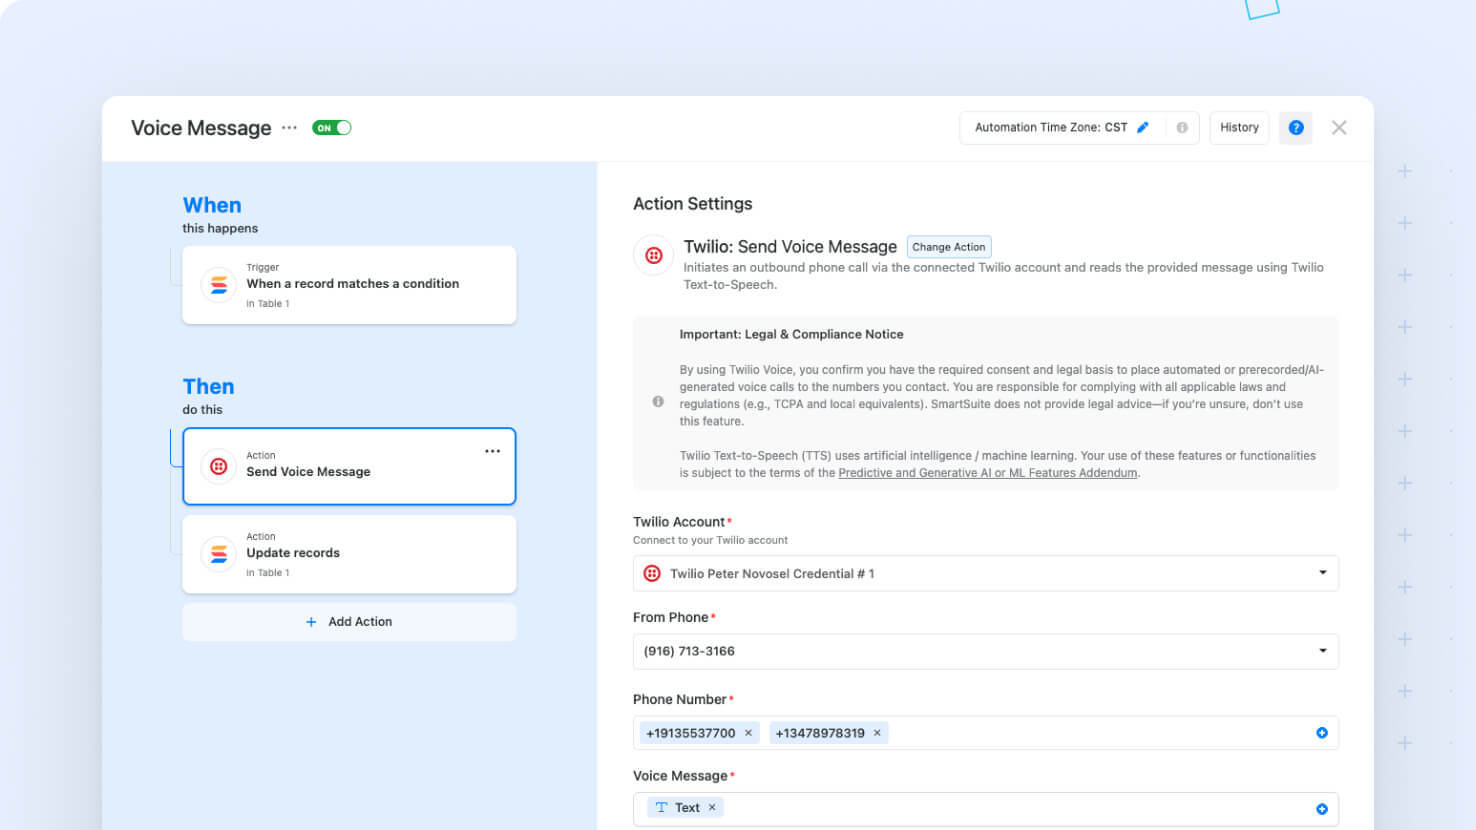Viewport: 1476px width, 830px height.
Task: Click the 'Action Settings' heading
Action: 692,204
